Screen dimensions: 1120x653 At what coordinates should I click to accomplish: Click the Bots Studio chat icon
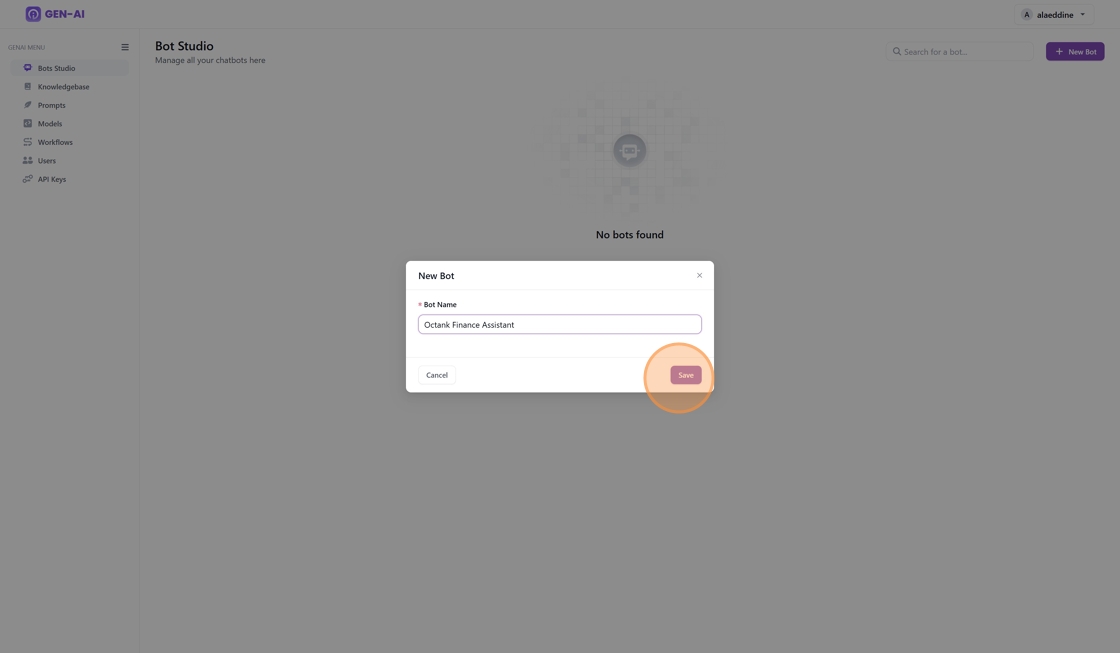click(x=28, y=68)
